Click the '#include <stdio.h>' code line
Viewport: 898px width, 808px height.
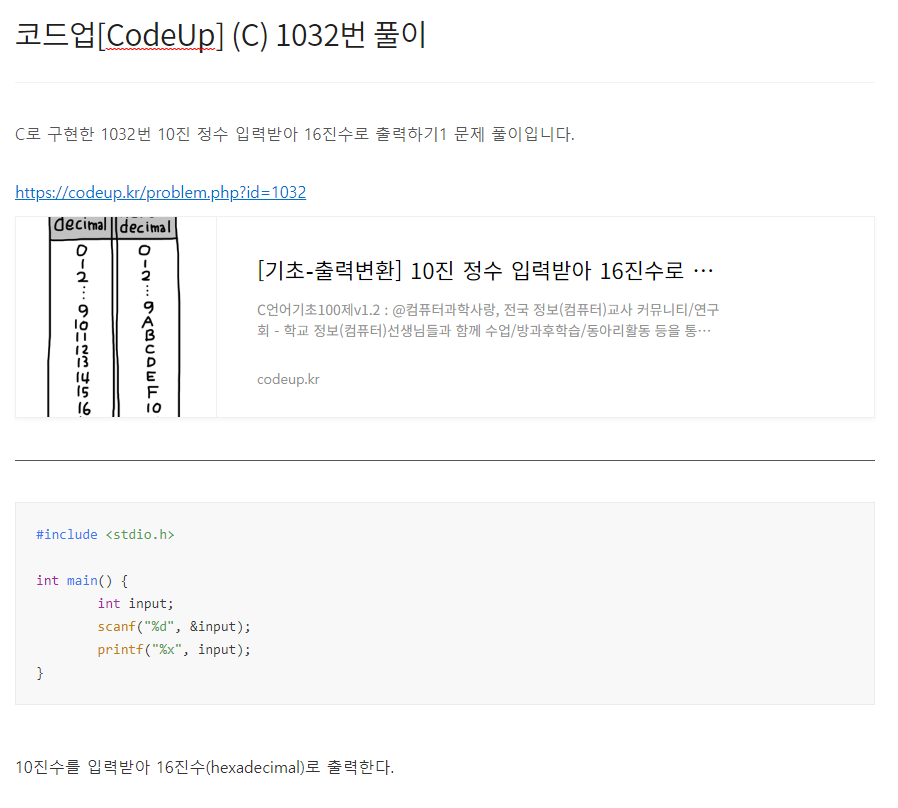click(105, 534)
